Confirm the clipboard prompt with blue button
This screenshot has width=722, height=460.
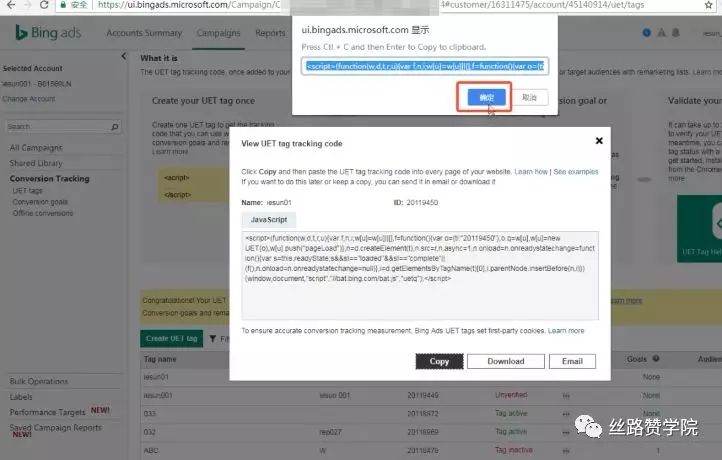(x=486, y=97)
